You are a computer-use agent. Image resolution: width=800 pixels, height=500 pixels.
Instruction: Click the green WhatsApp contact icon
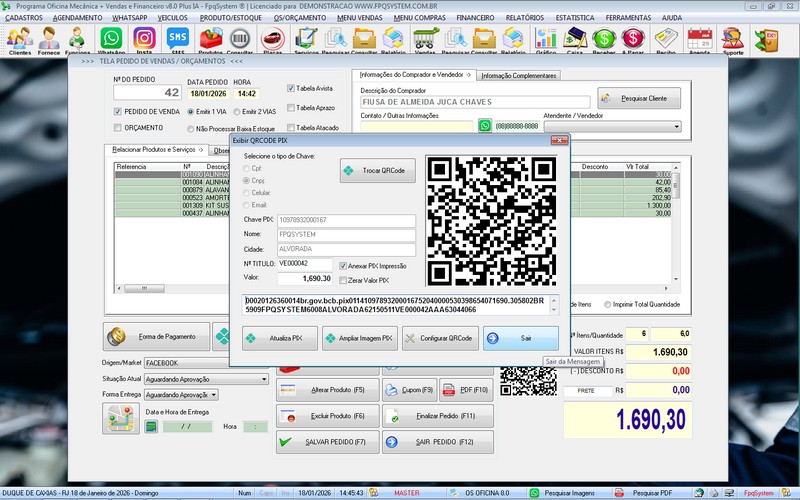point(485,127)
